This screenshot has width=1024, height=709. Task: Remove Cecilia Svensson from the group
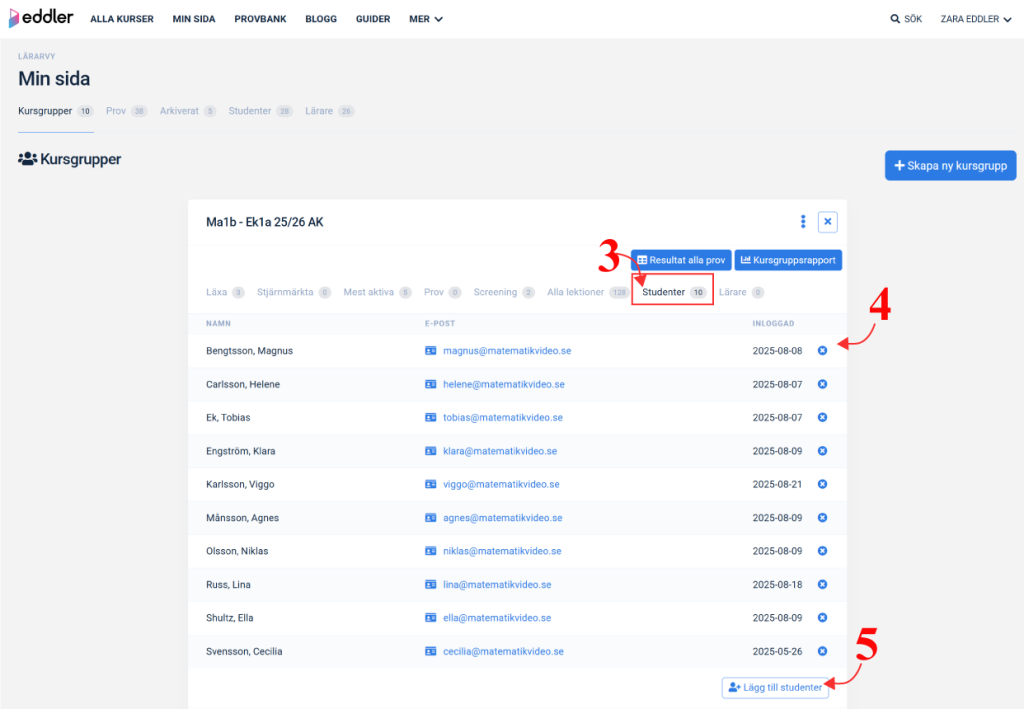(822, 651)
